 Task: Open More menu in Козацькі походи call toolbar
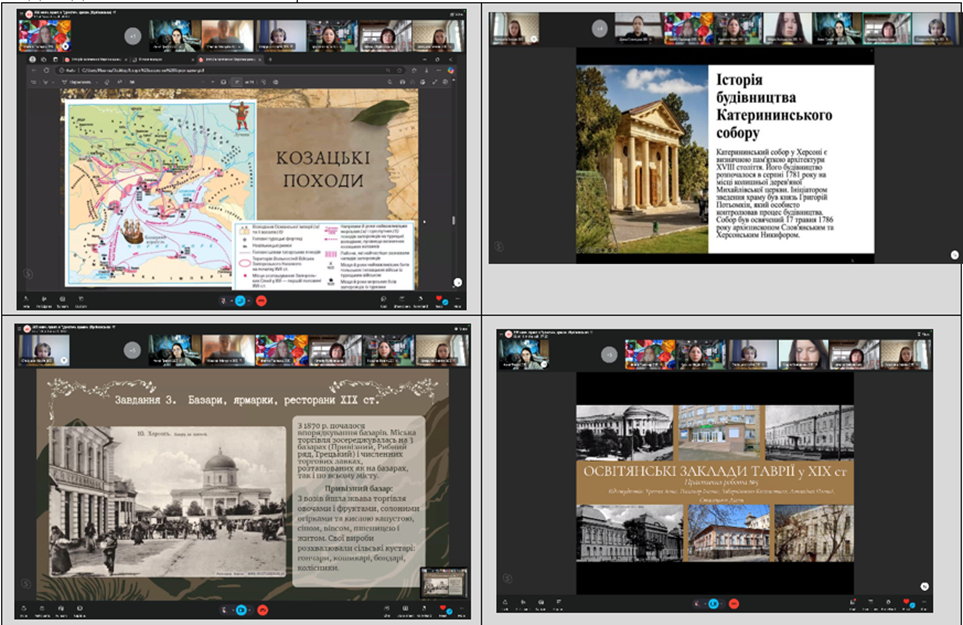coord(458,299)
